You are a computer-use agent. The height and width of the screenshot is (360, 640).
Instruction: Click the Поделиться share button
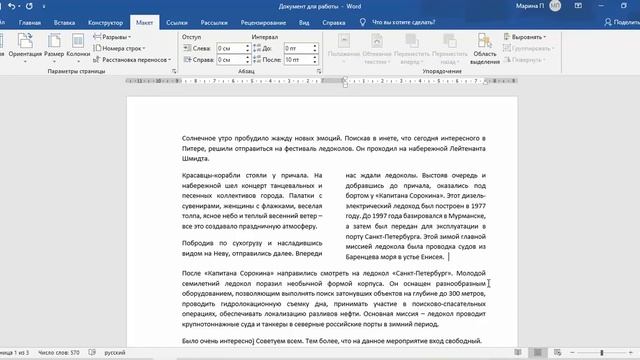coord(621,22)
